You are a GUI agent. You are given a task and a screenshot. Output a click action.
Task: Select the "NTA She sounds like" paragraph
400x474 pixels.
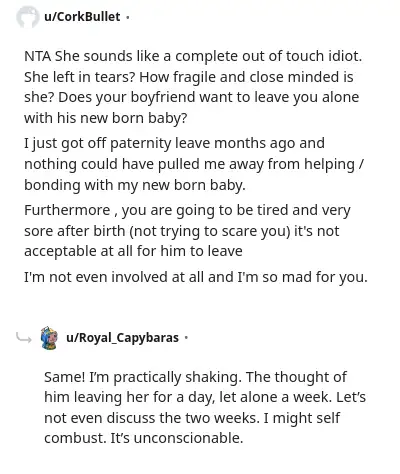[x=193, y=87]
